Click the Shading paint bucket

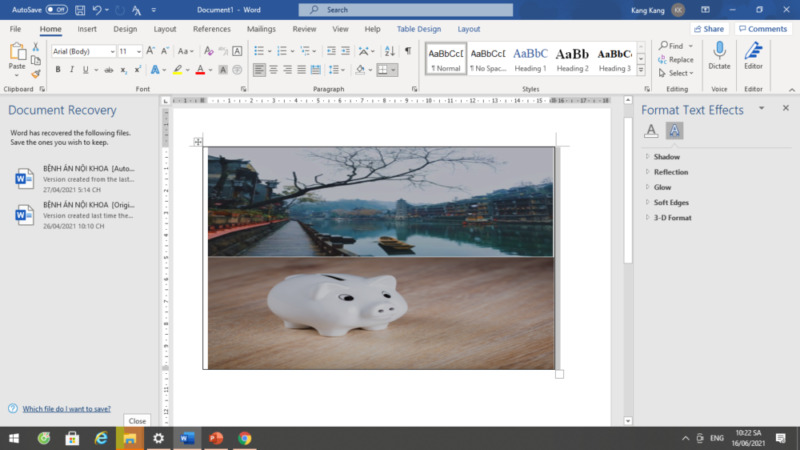[360, 70]
